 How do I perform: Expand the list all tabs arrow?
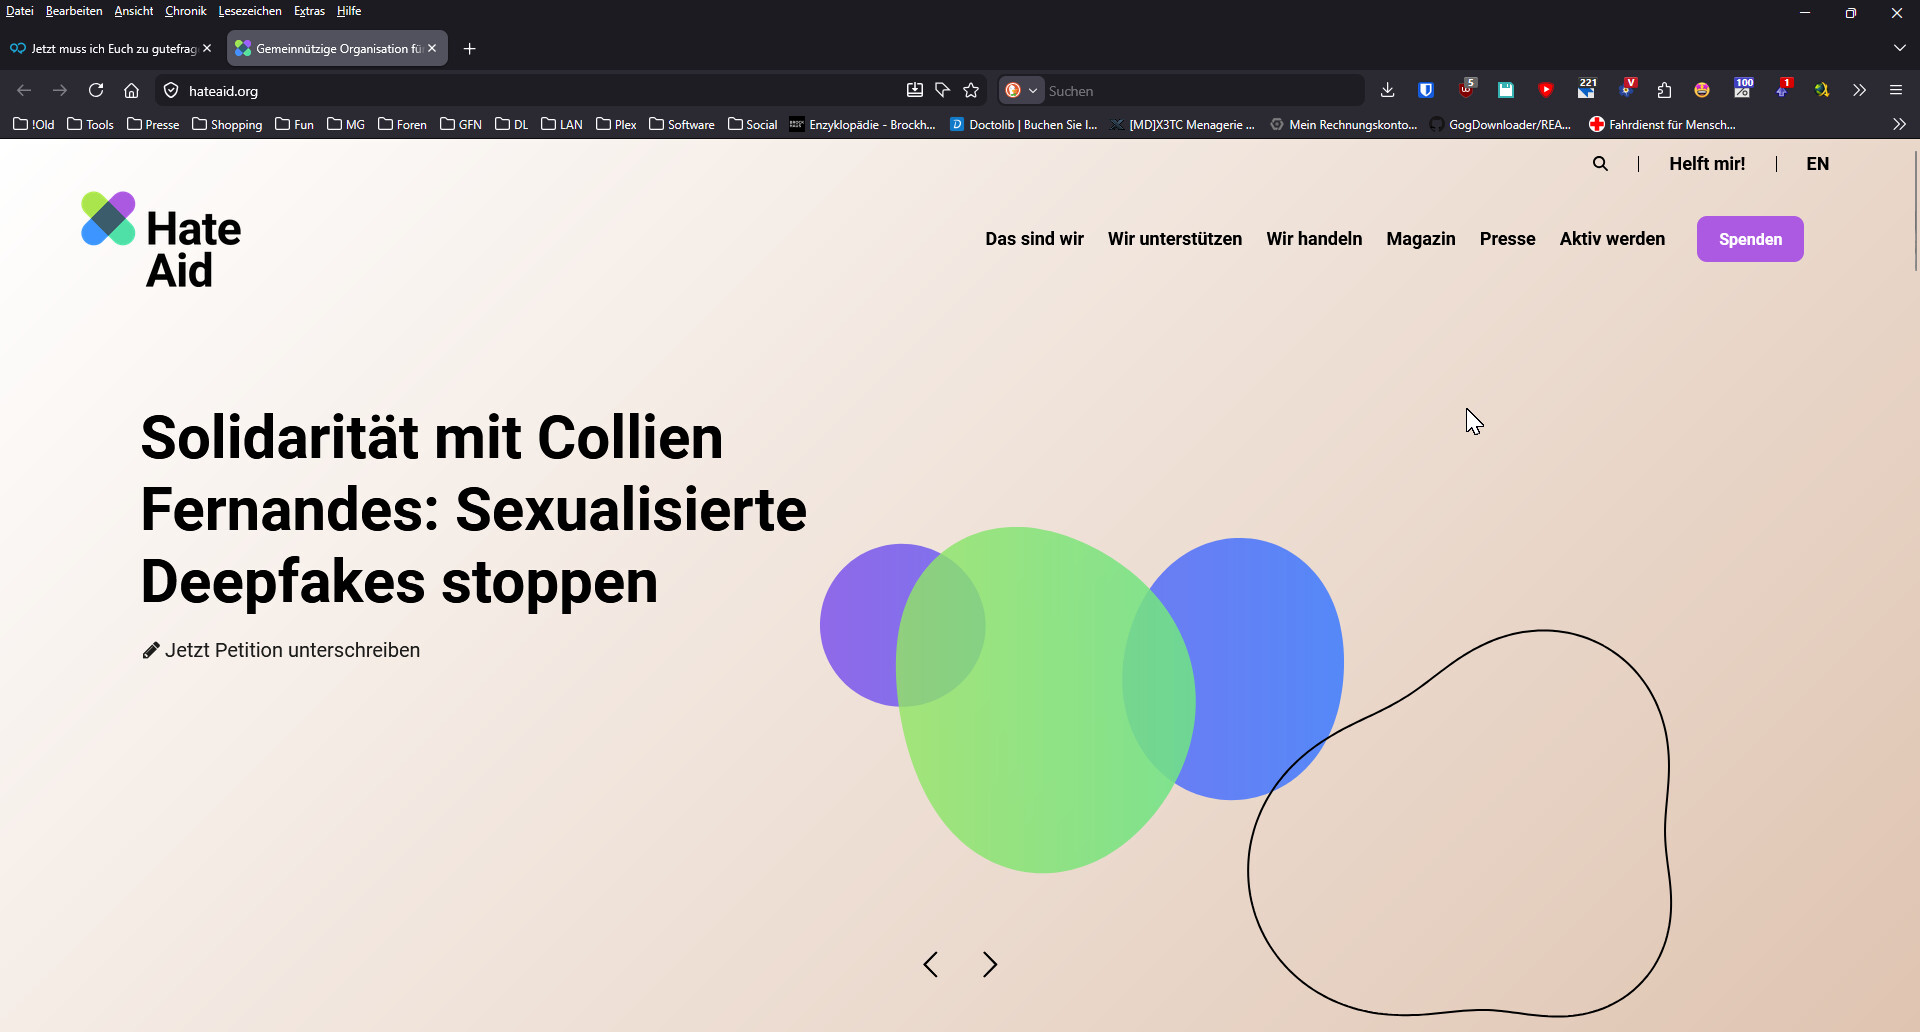(x=1899, y=48)
